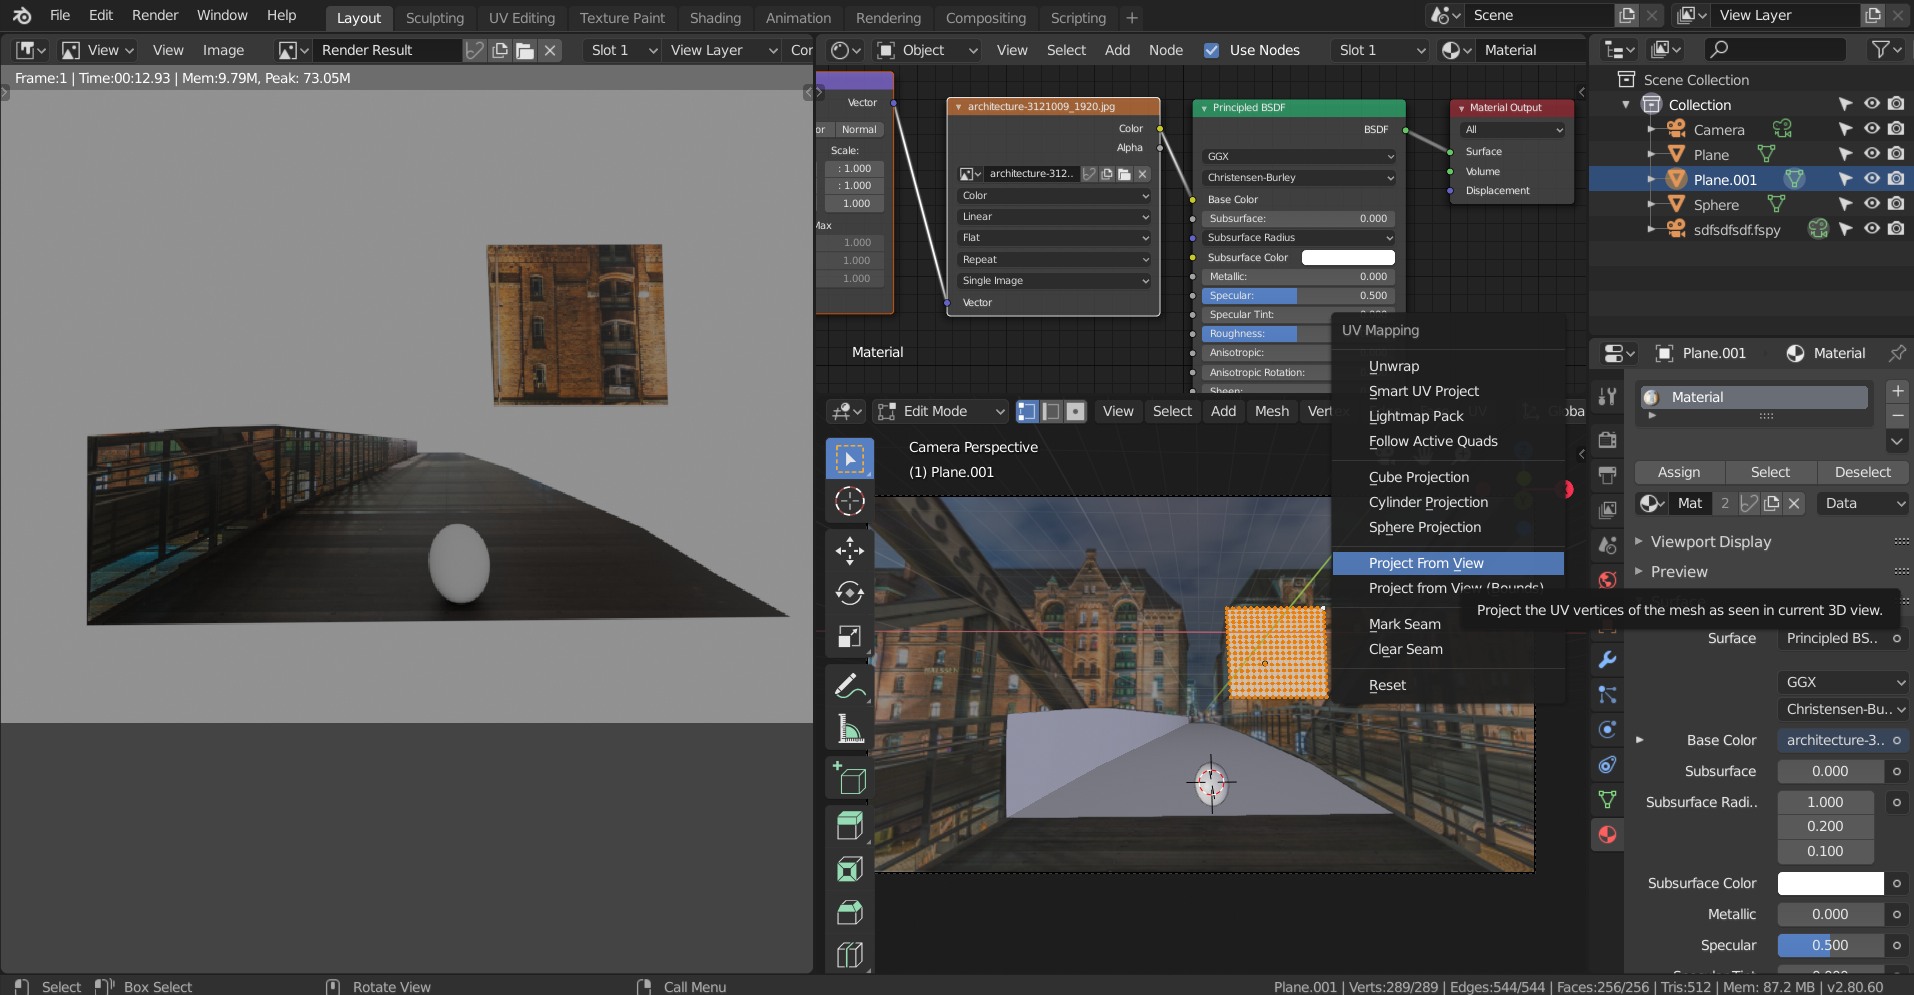Click Mark Seam in UV Mapping menu
Viewport: 1914px width, 995px height.
(1448, 624)
